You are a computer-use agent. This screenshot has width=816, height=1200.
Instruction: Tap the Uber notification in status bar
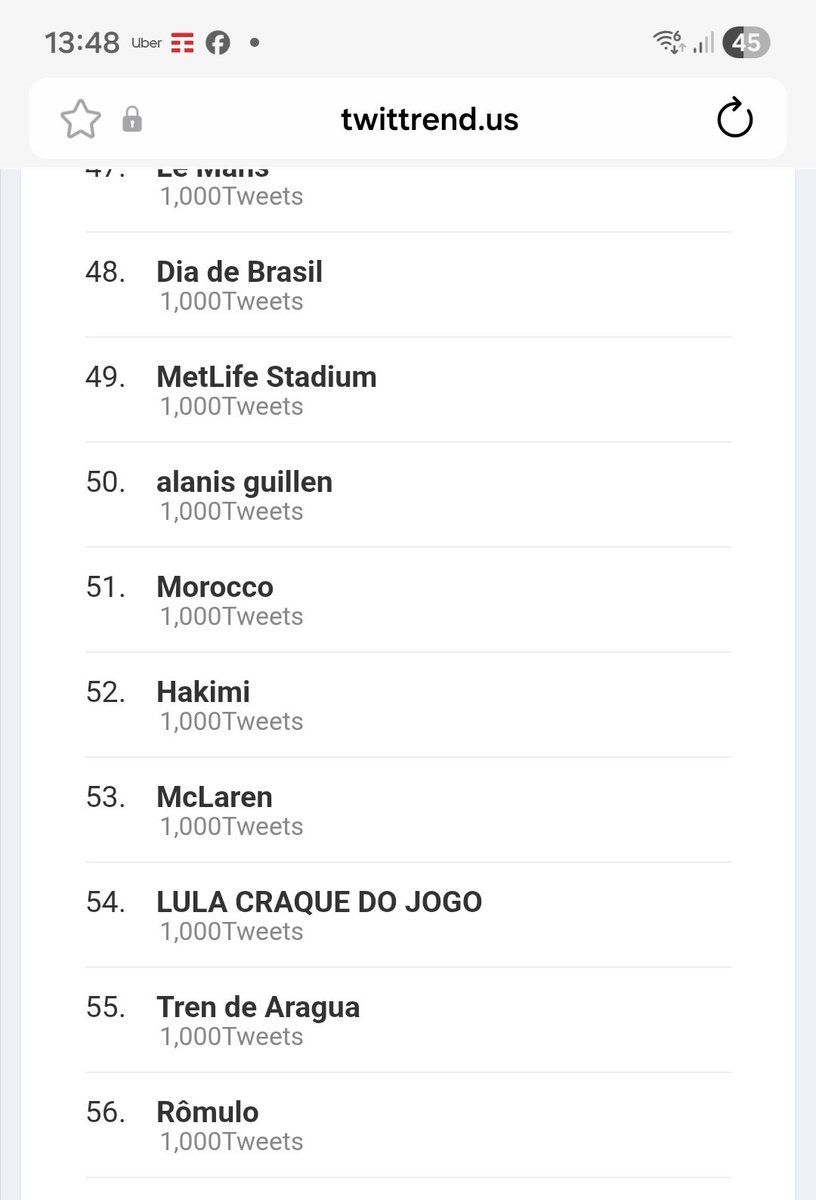pos(146,43)
